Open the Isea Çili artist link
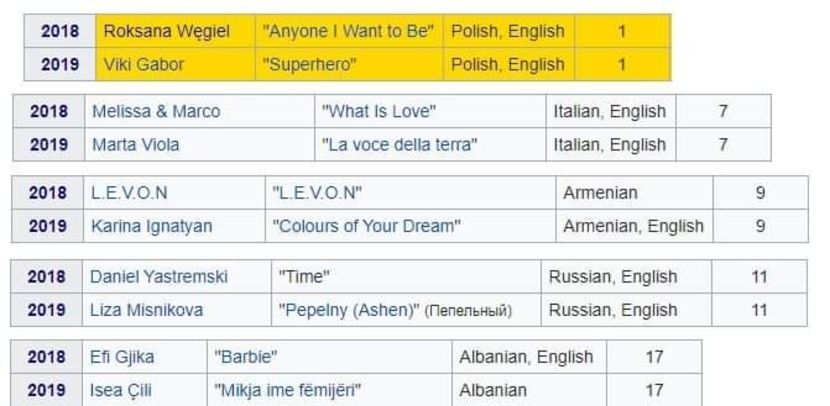The image size is (830, 406). pos(120,390)
